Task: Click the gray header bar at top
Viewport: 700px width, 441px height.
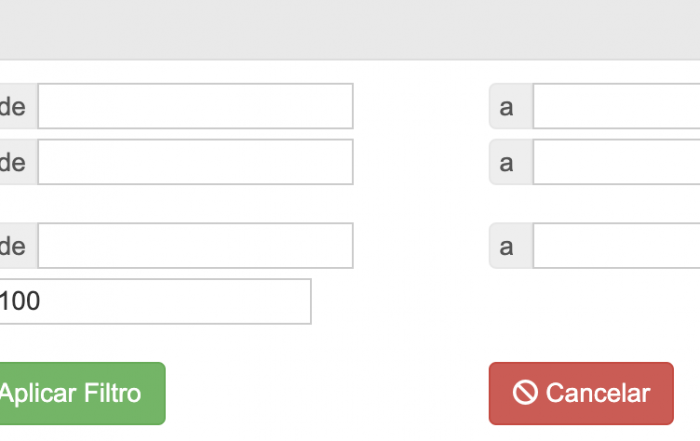Action: pyautogui.click(x=350, y=29)
